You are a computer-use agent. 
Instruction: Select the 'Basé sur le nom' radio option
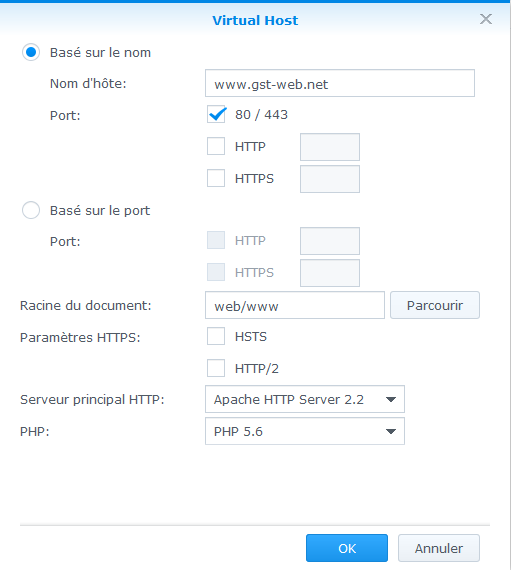click(31, 52)
